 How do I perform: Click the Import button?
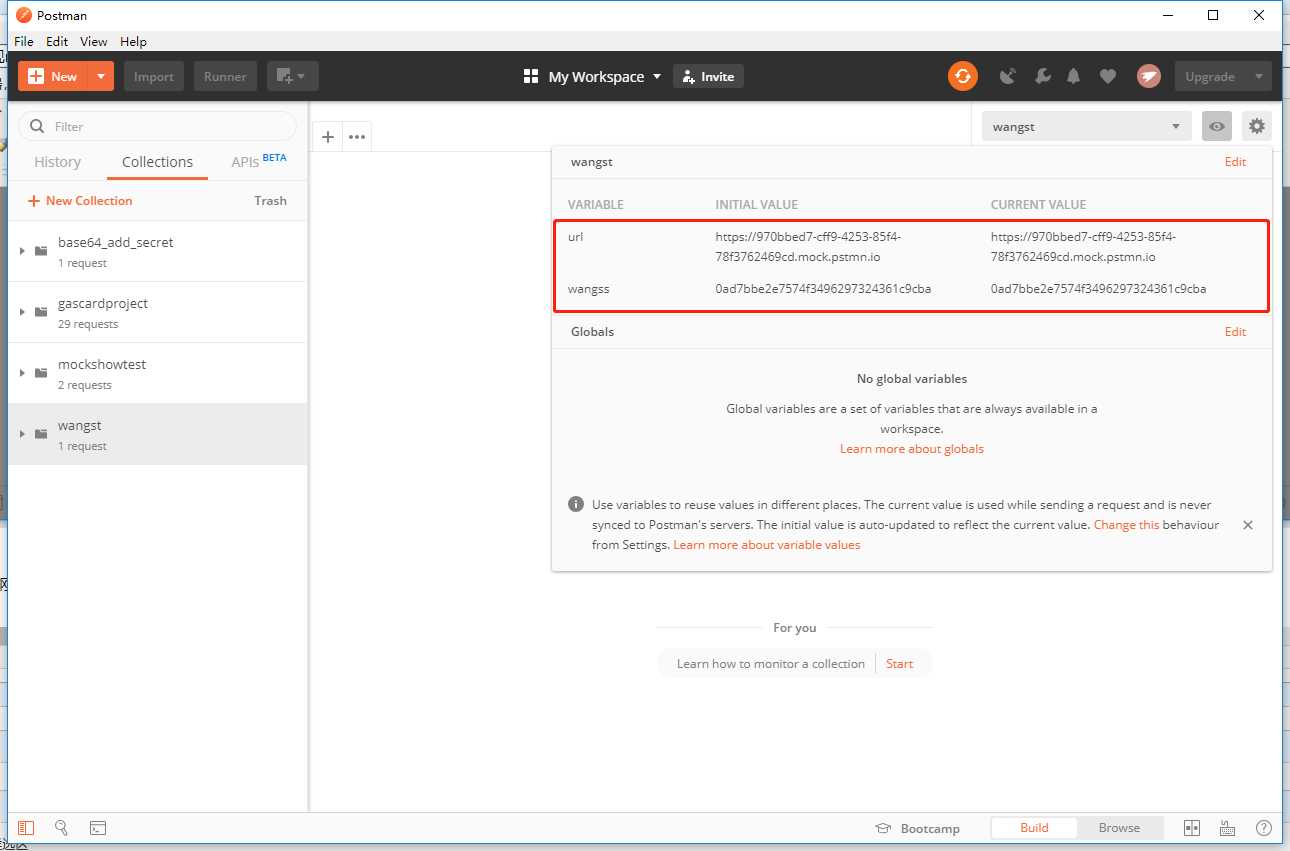click(x=154, y=76)
